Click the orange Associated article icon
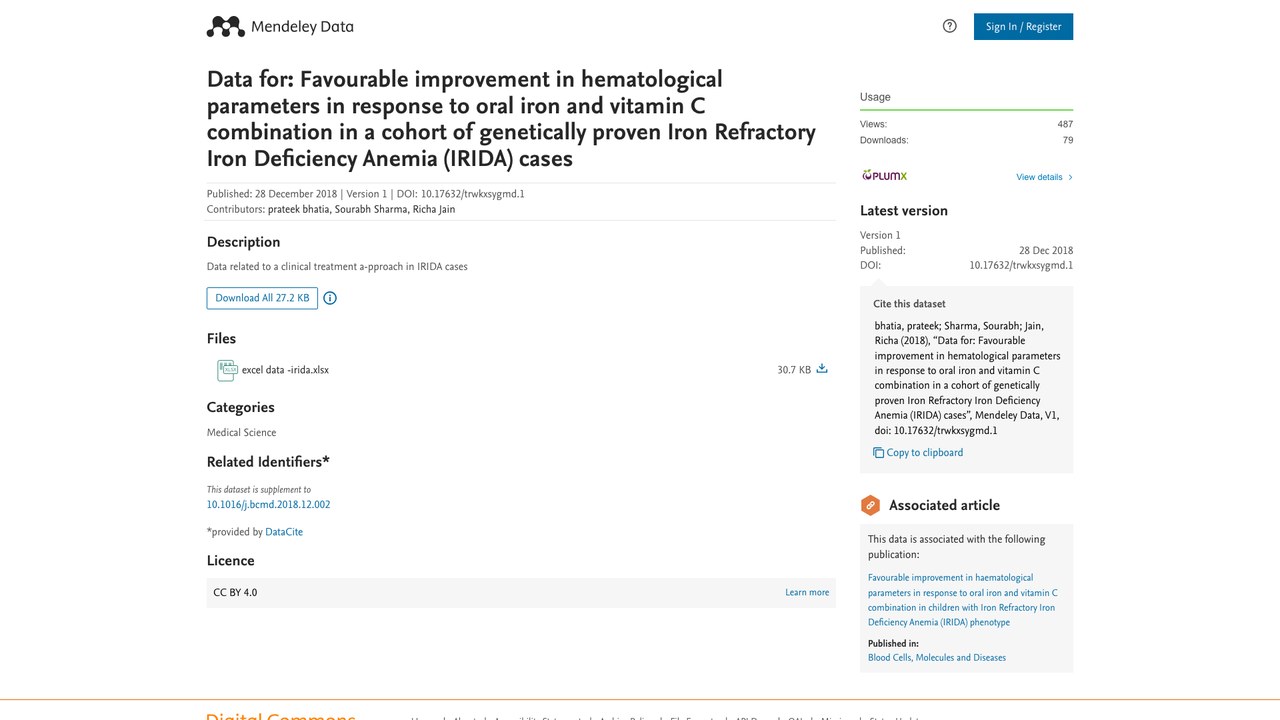The height and width of the screenshot is (720, 1280). (871, 506)
